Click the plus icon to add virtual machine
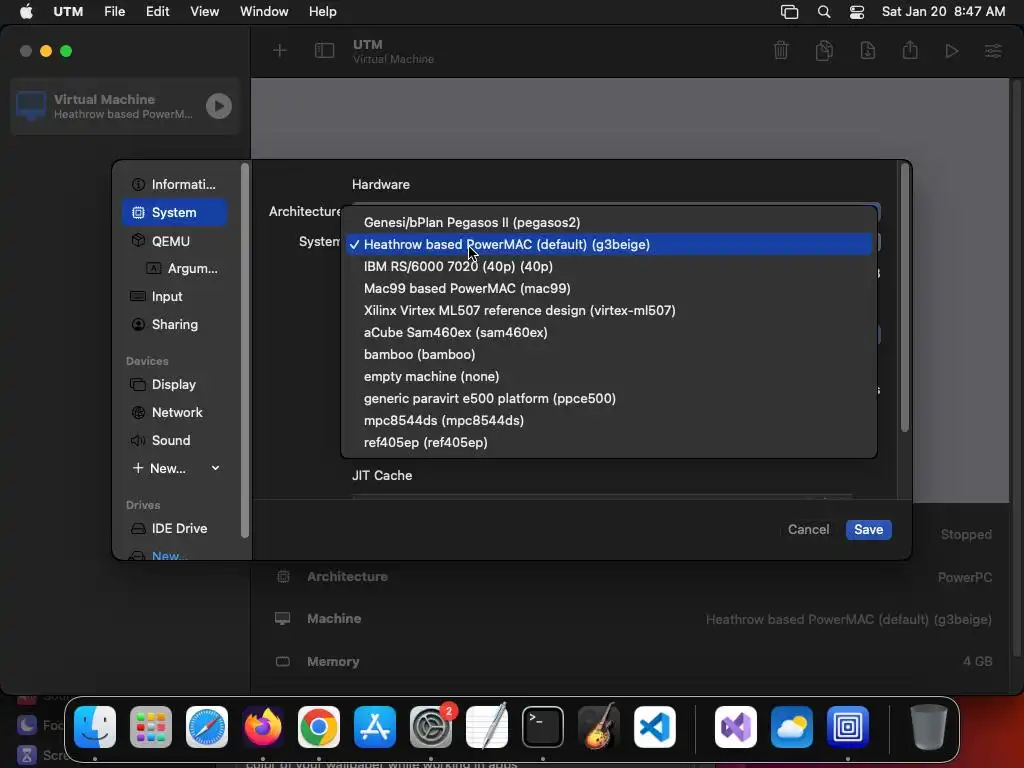 pyautogui.click(x=280, y=51)
